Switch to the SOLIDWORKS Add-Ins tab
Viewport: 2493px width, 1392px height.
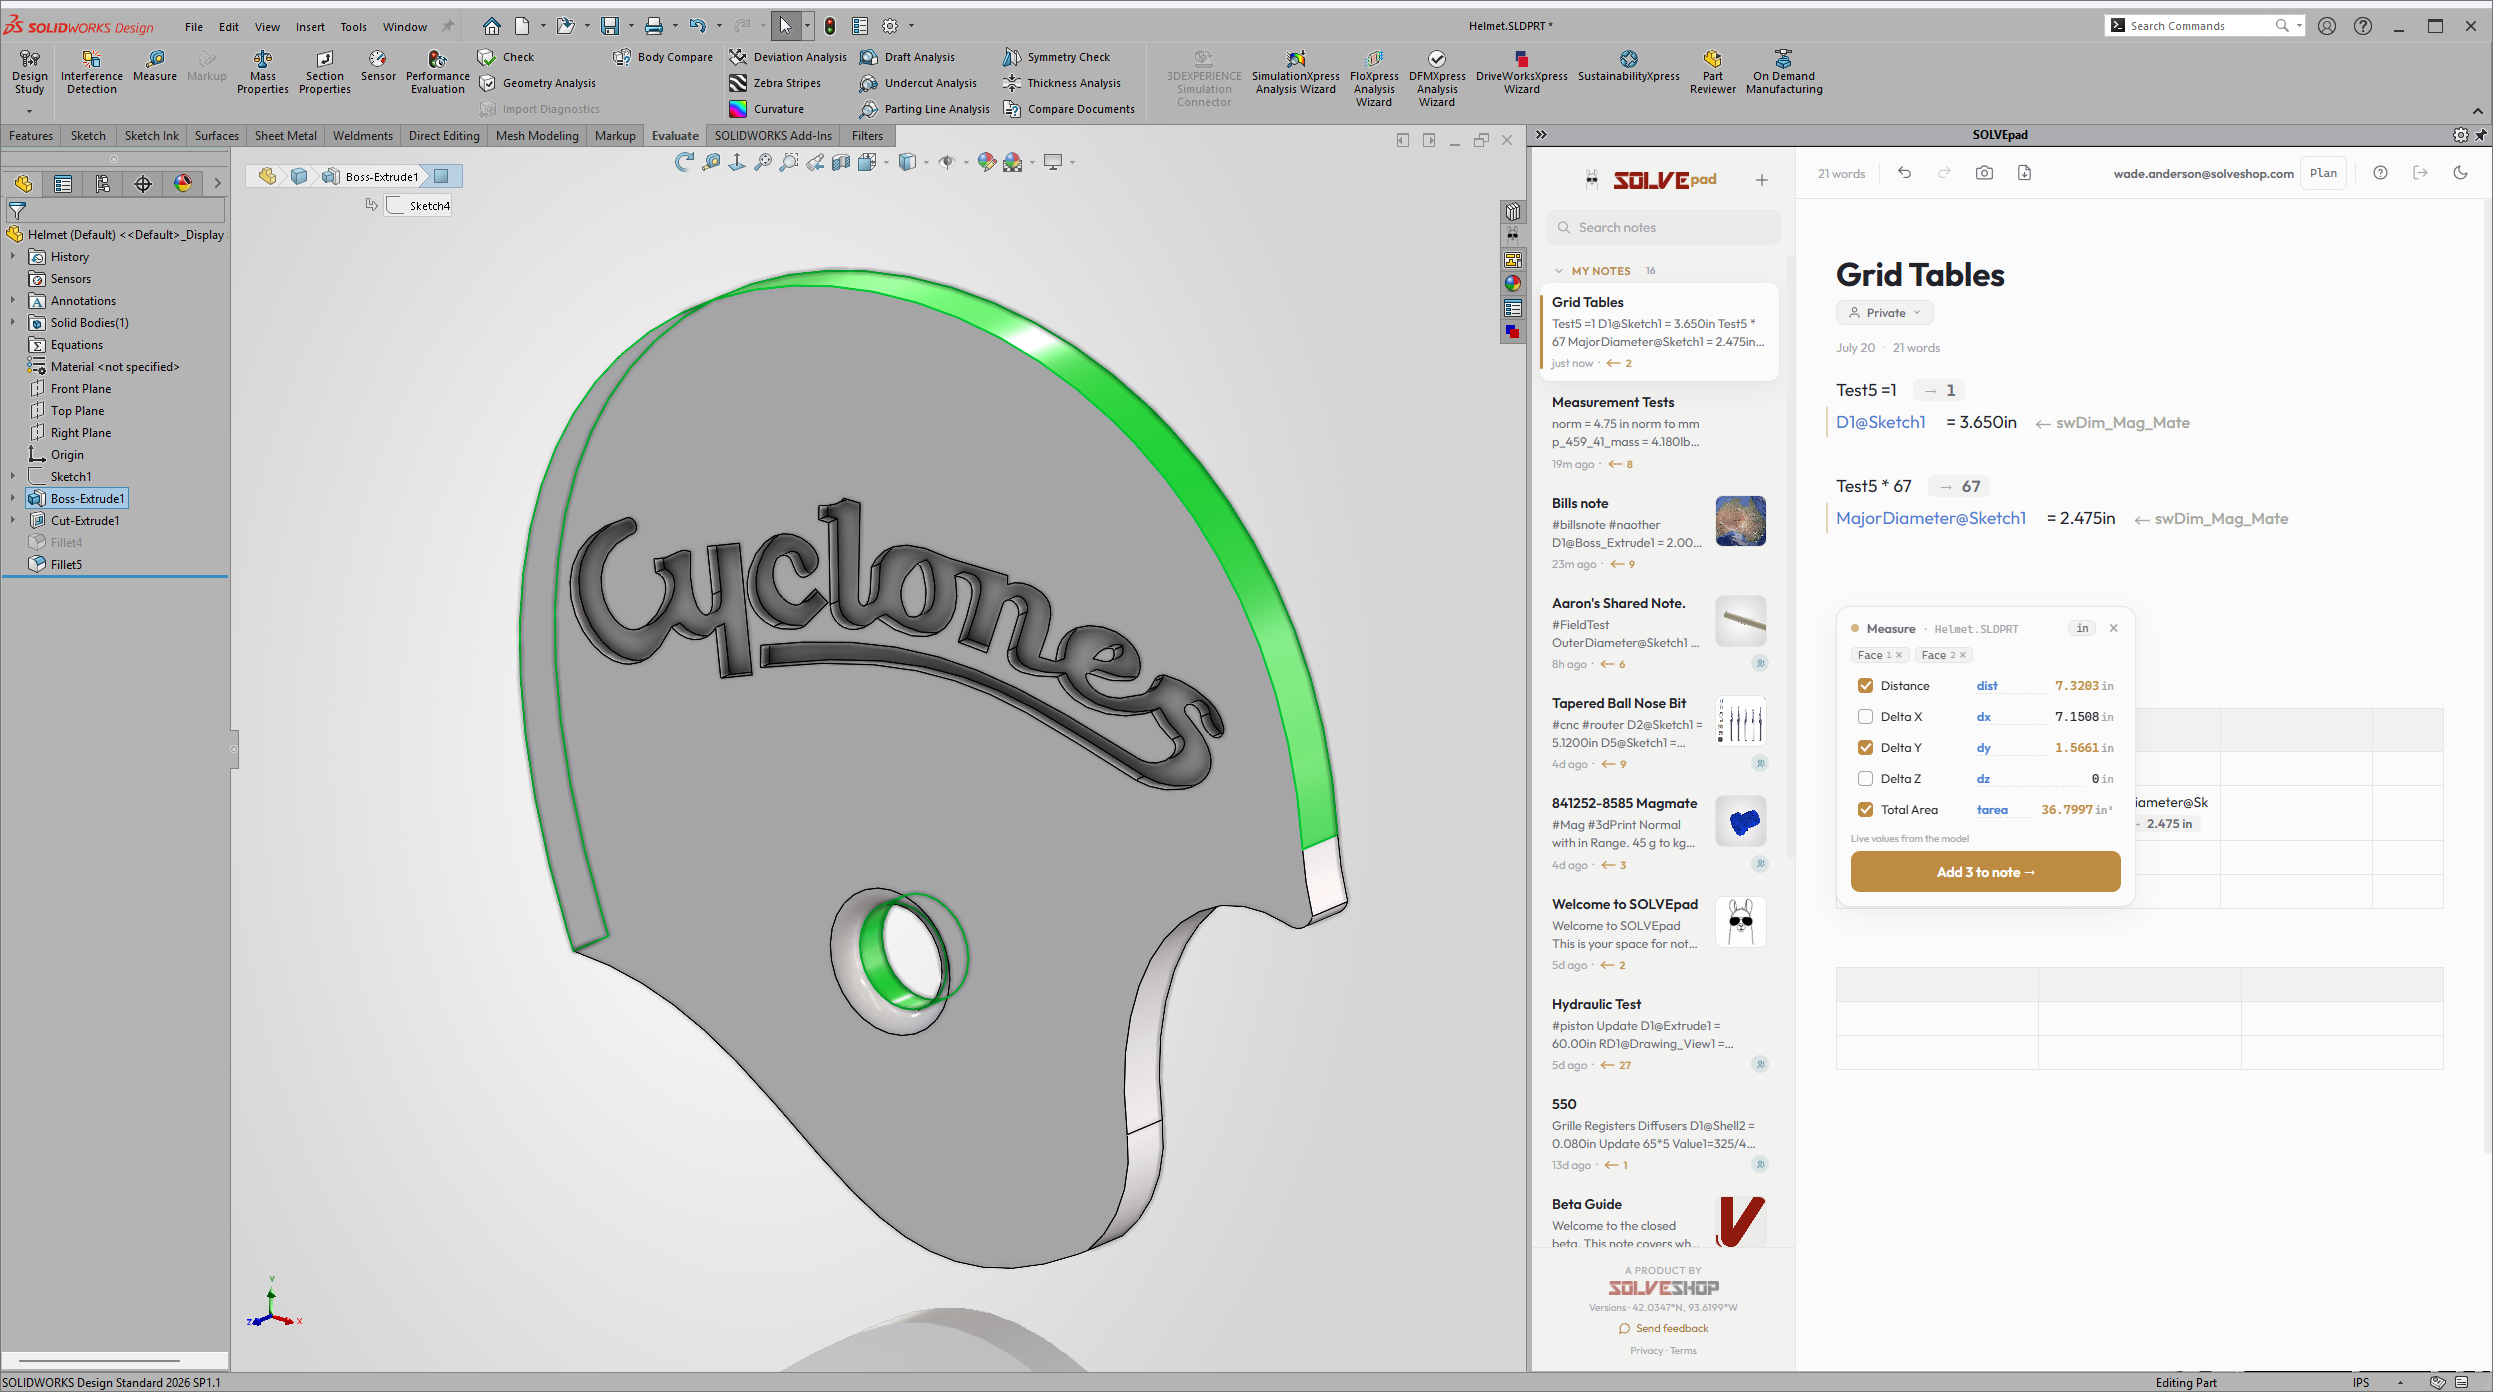772,136
